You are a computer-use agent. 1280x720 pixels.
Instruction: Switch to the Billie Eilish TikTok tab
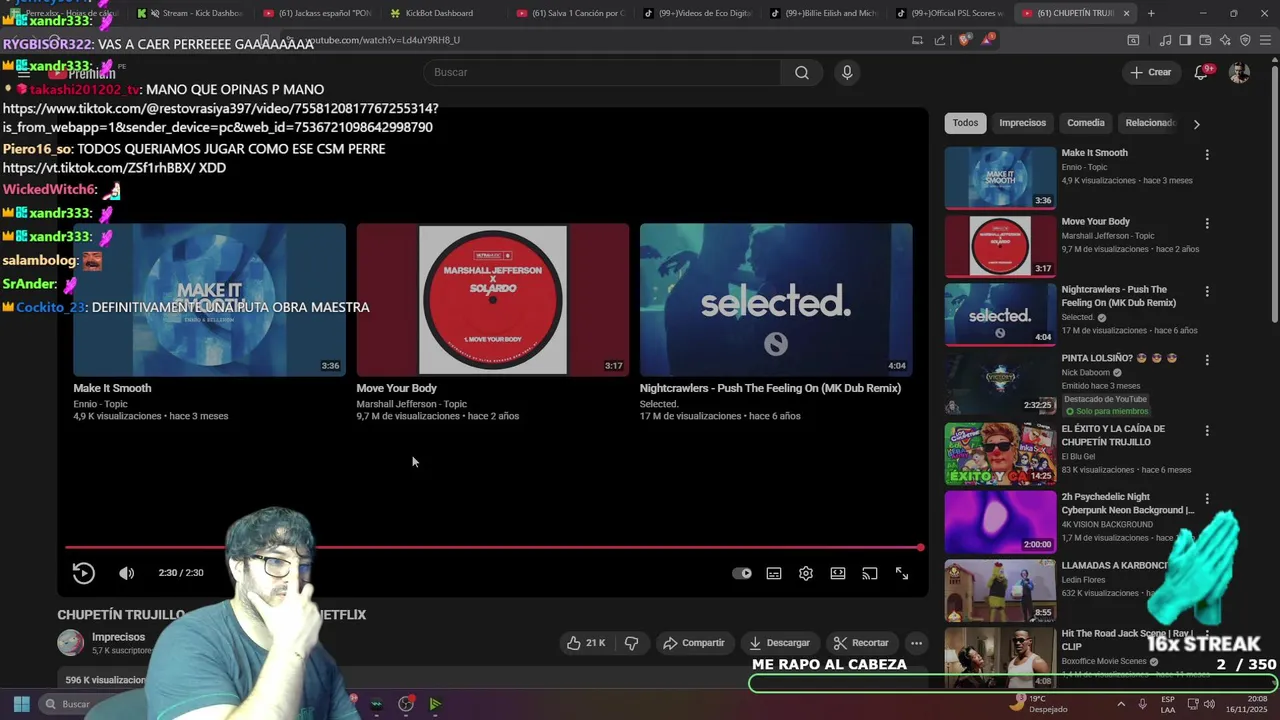[x=825, y=13]
